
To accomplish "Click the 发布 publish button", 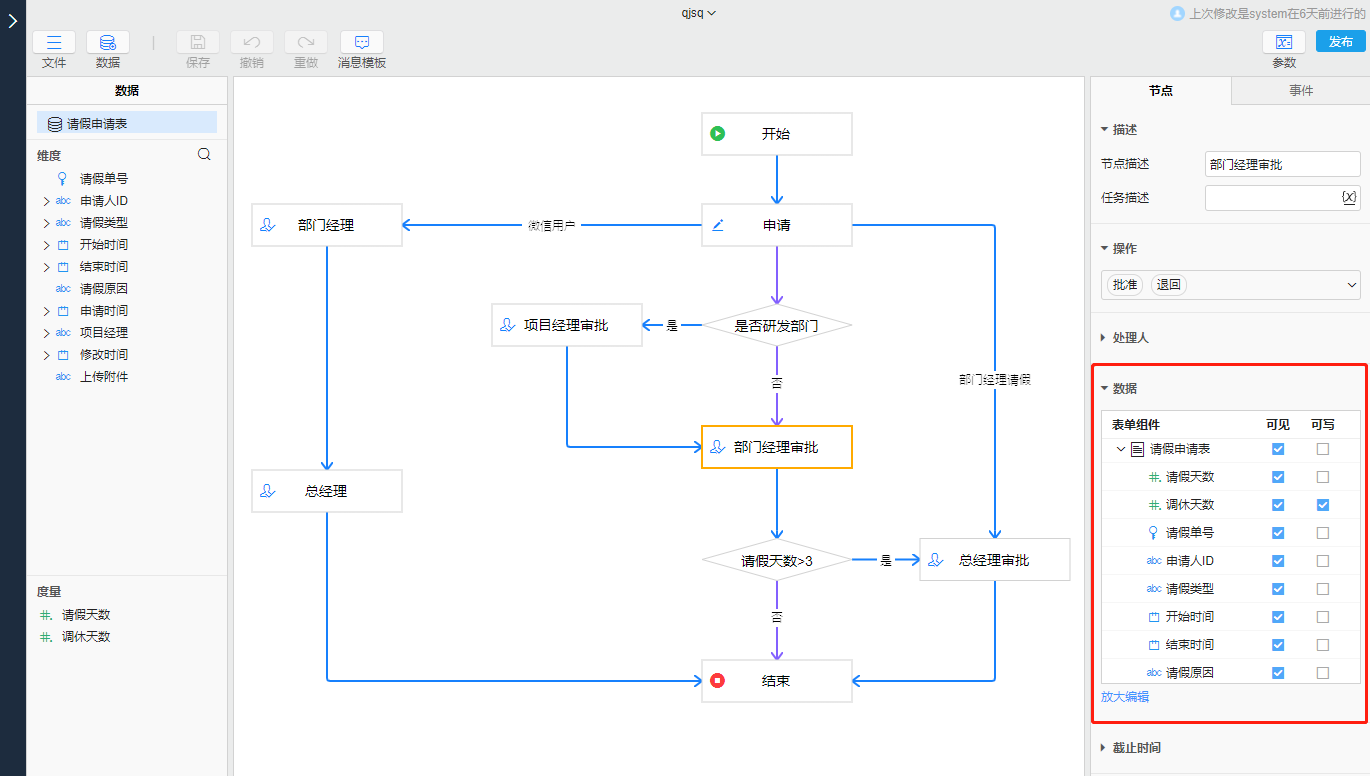I will point(1340,42).
